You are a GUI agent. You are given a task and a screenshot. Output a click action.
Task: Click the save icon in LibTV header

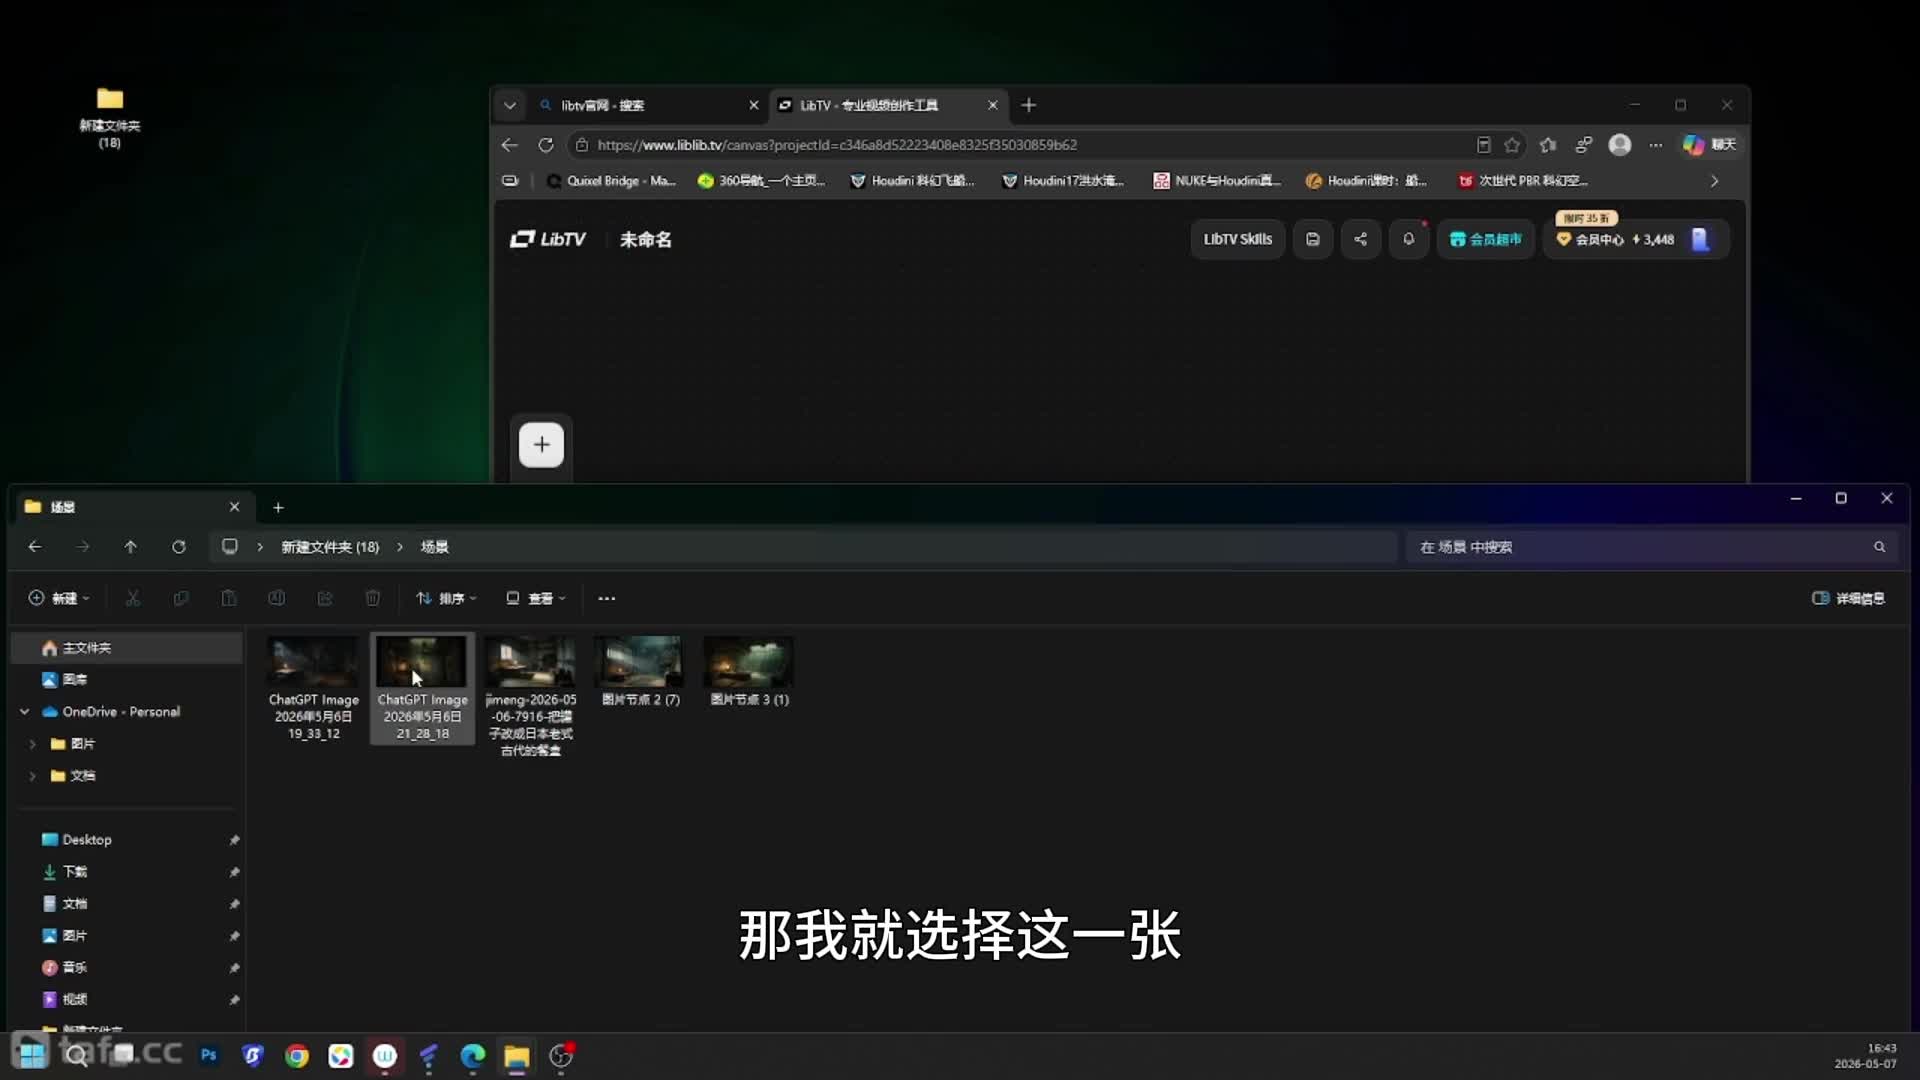[x=1312, y=239]
